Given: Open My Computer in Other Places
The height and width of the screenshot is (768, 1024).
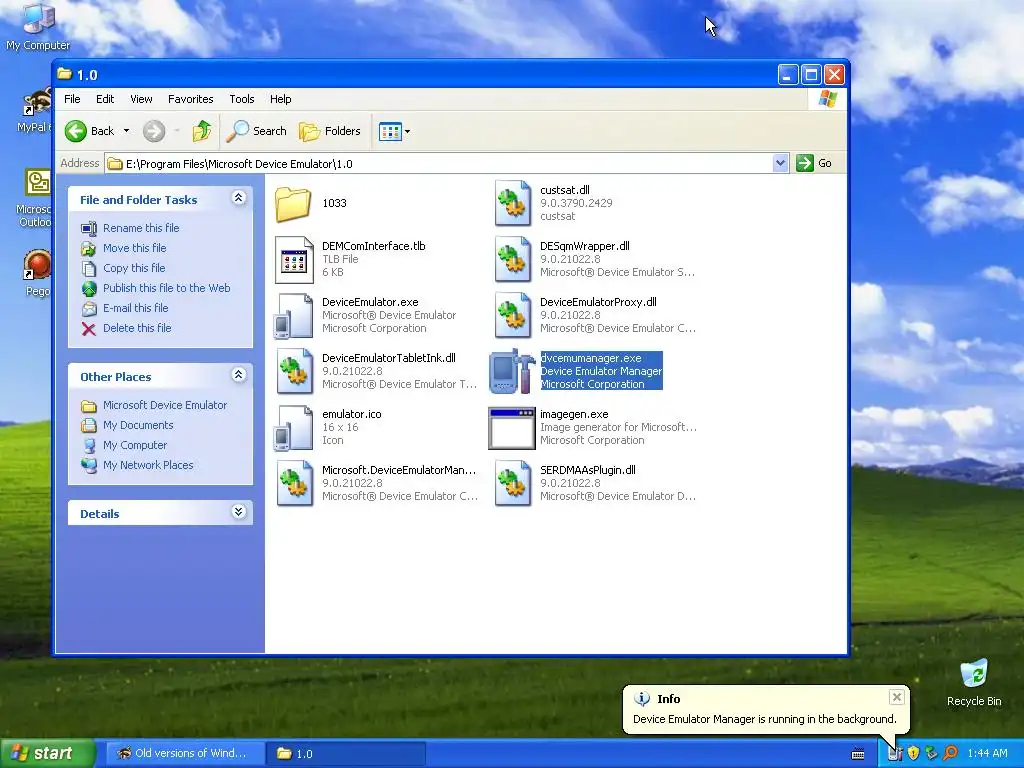Looking at the screenshot, I should pyautogui.click(x=135, y=445).
